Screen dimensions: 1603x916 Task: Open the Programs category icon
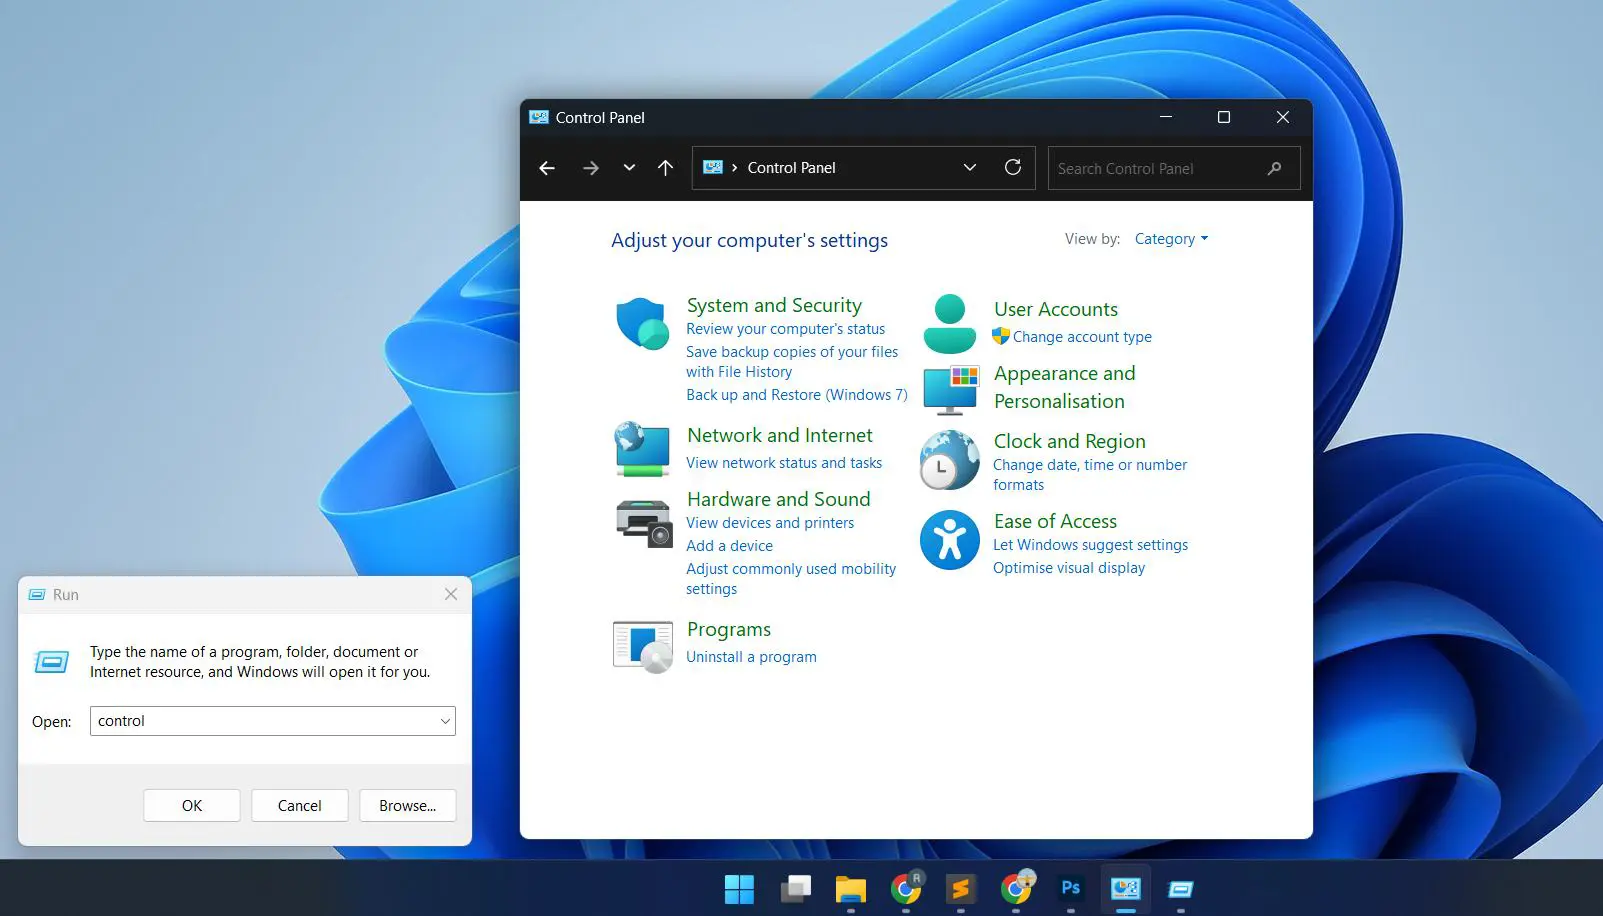pos(641,645)
